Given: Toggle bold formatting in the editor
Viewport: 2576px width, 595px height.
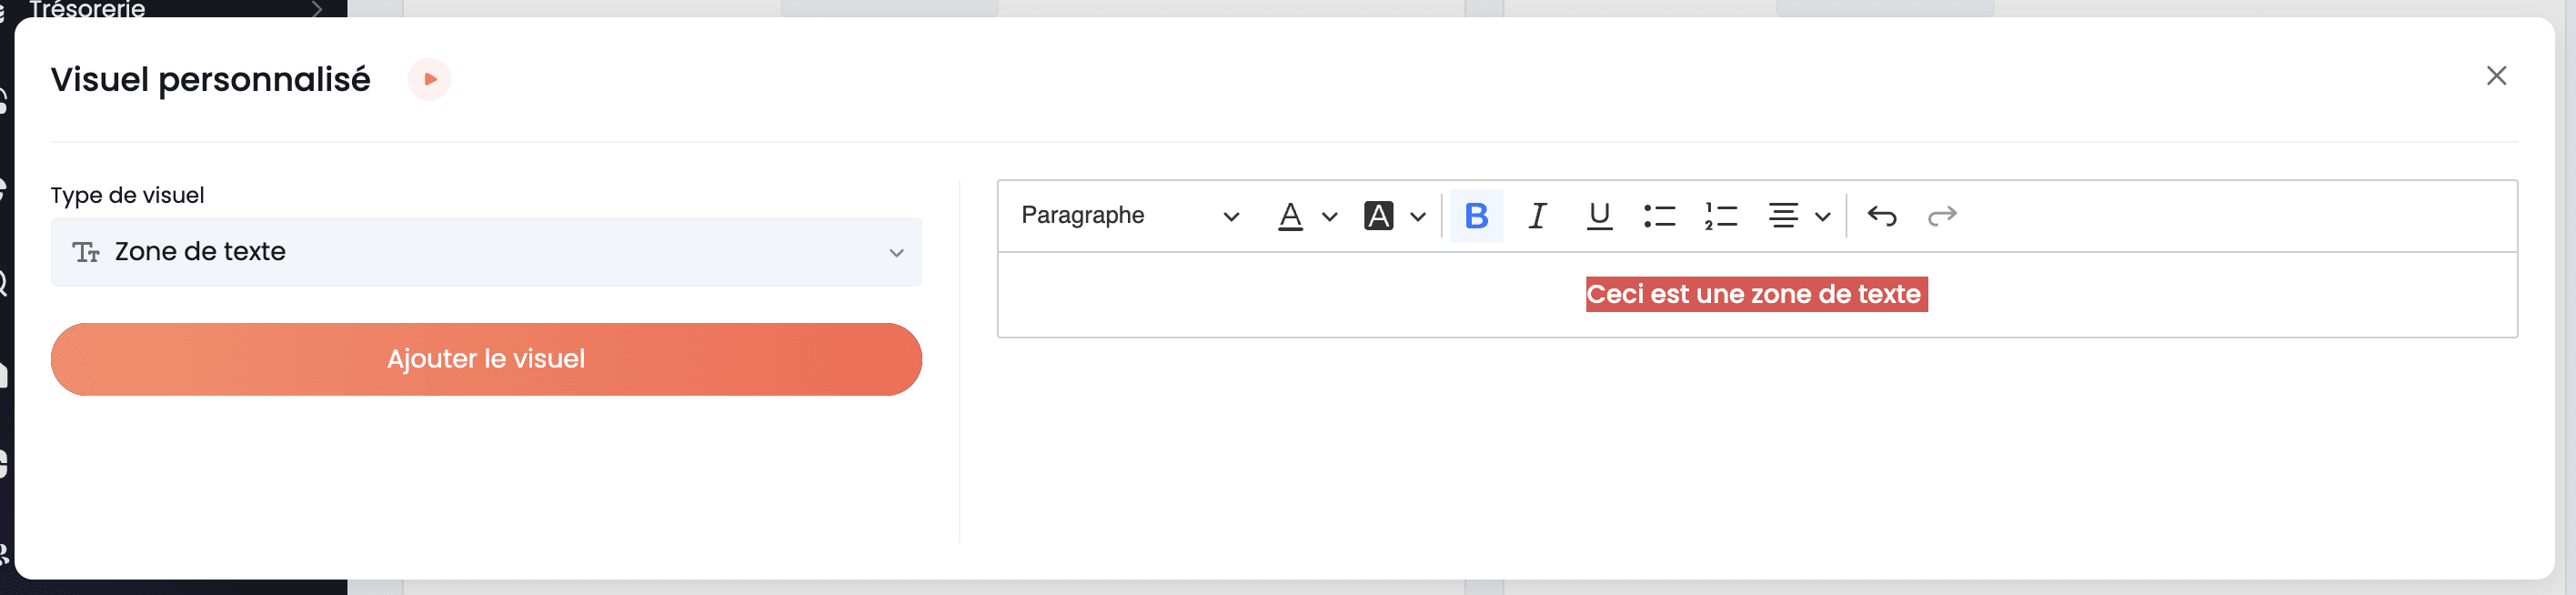Looking at the screenshot, I should [1476, 216].
